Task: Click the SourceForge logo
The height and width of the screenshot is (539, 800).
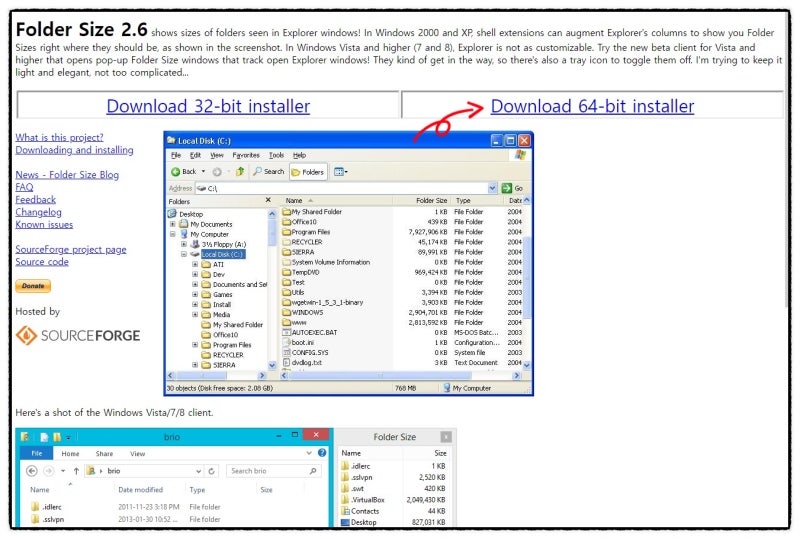Action: (x=78, y=335)
